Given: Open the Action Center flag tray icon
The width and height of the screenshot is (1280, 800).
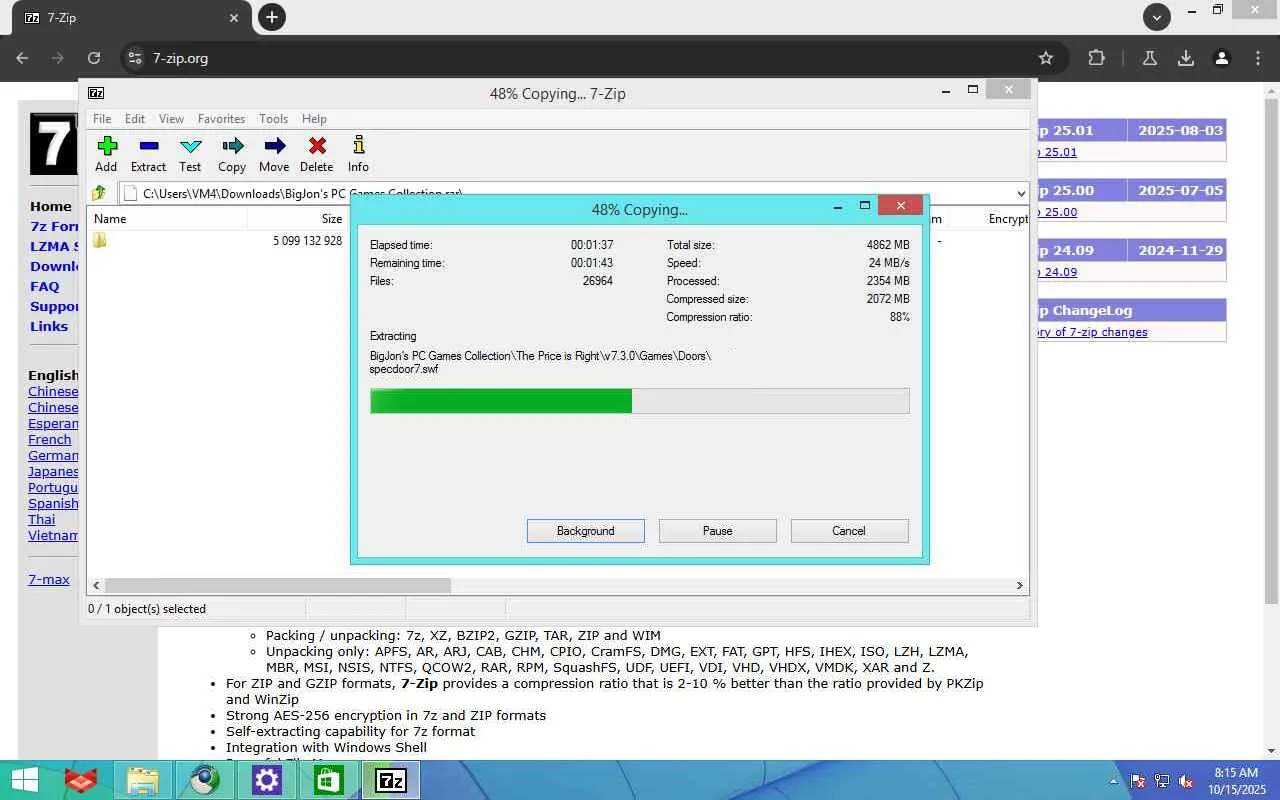Looking at the screenshot, I should [x=1138, y=781].
